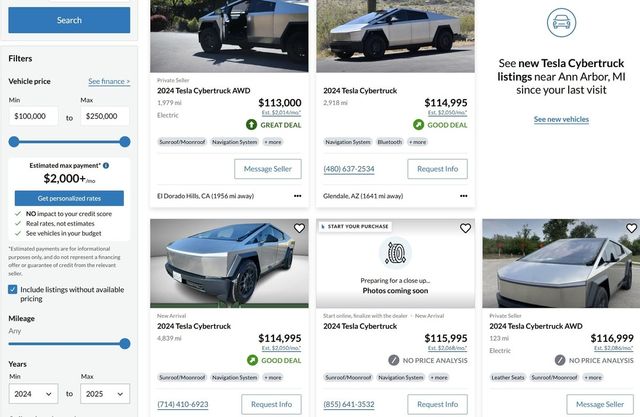Uncheck Include listings without available pricing
This screenshot has width=640, height=417.
click(x=13, y=289)
